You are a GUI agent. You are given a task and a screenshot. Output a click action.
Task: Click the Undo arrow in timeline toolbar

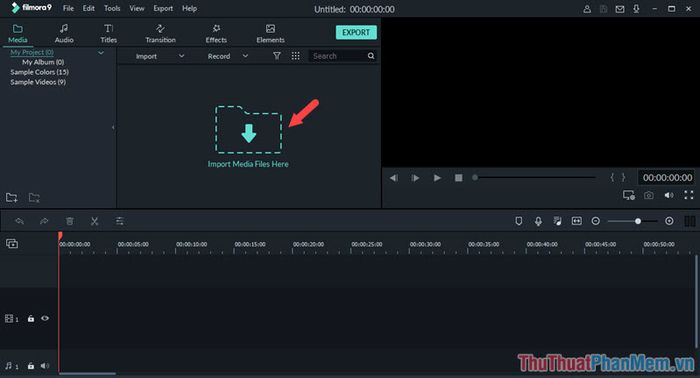(x=19, y=221)
